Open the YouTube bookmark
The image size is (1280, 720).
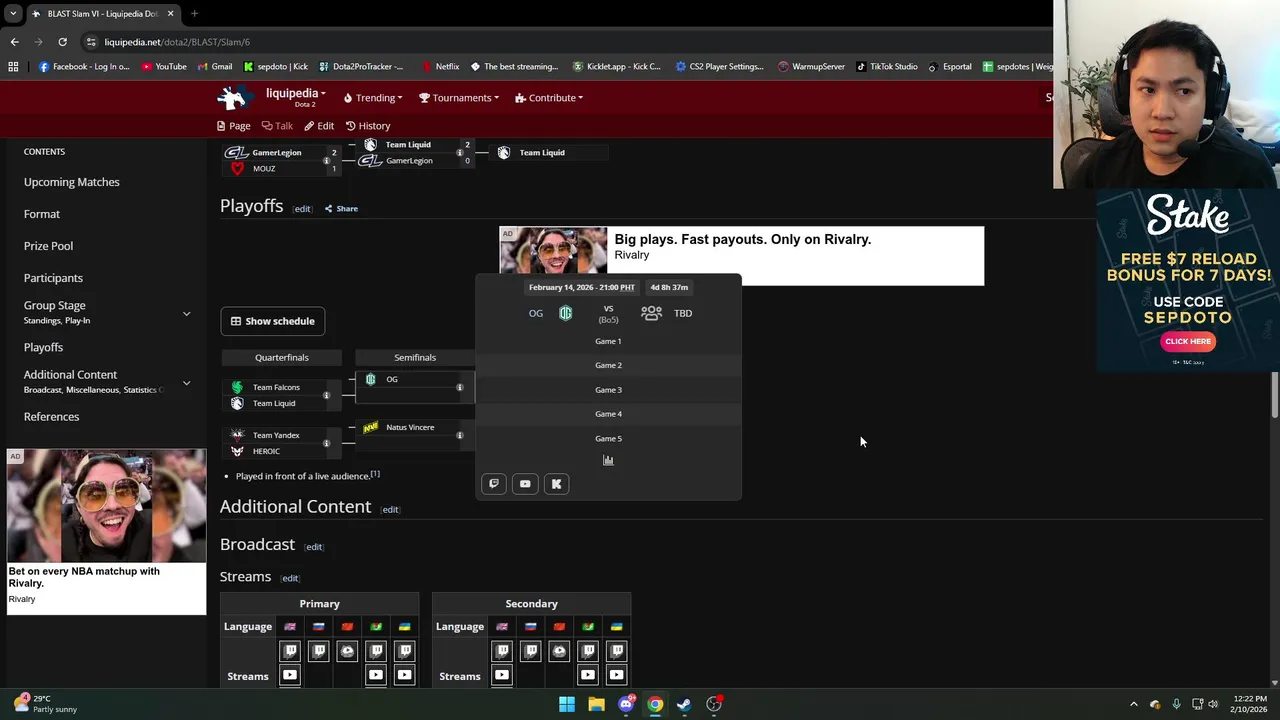pyautogui.click(x=164, y=67)
